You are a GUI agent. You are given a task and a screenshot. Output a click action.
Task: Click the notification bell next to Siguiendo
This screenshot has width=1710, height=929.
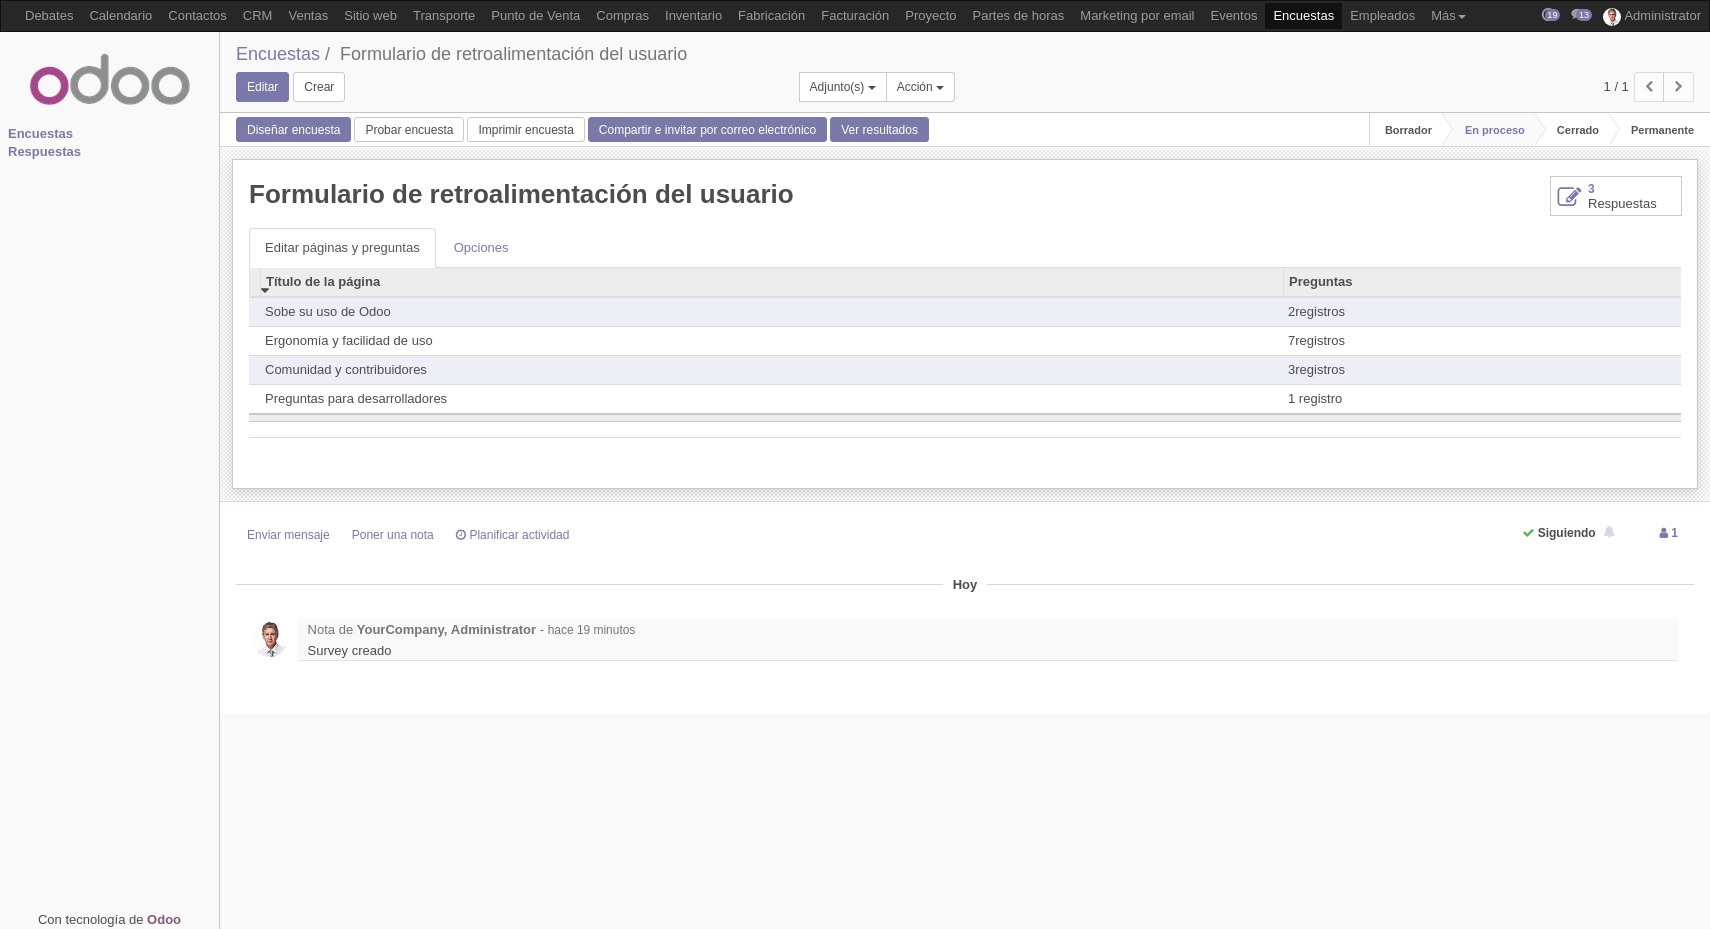1609,533
